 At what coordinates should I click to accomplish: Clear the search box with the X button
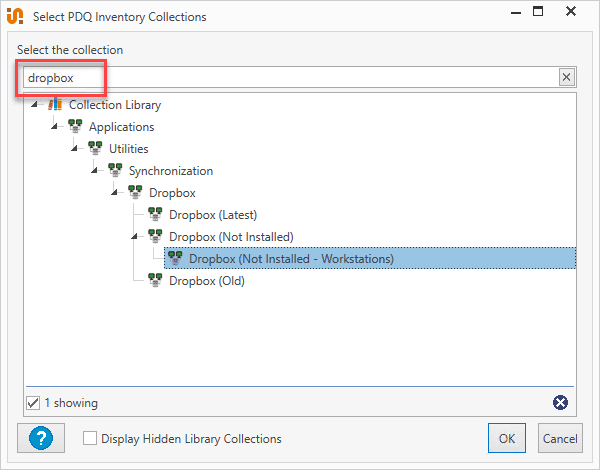[566, 77]
